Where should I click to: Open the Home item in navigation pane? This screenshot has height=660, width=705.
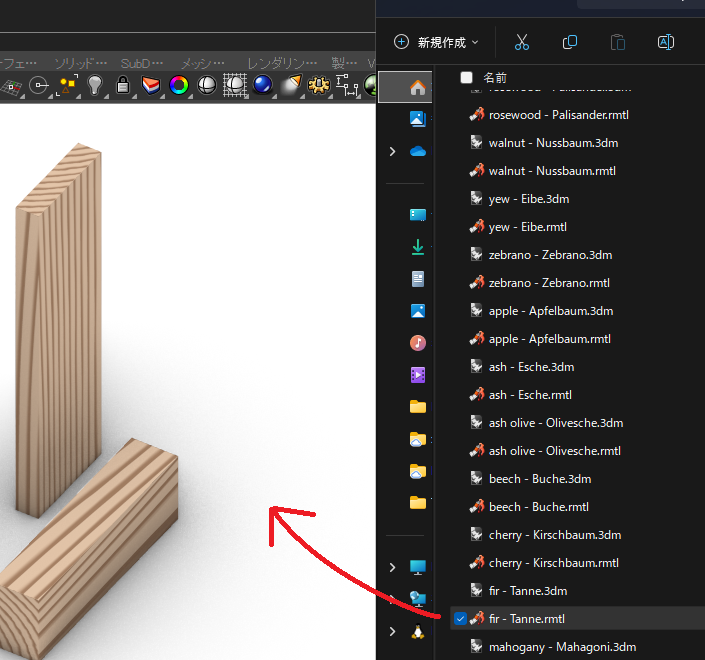418,87
